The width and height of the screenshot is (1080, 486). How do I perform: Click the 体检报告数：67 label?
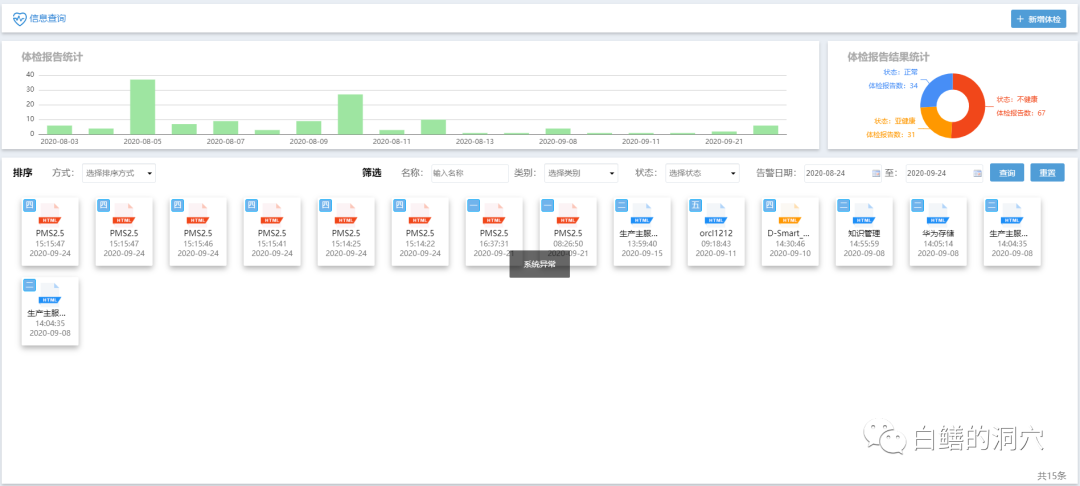click(1021, 113)
